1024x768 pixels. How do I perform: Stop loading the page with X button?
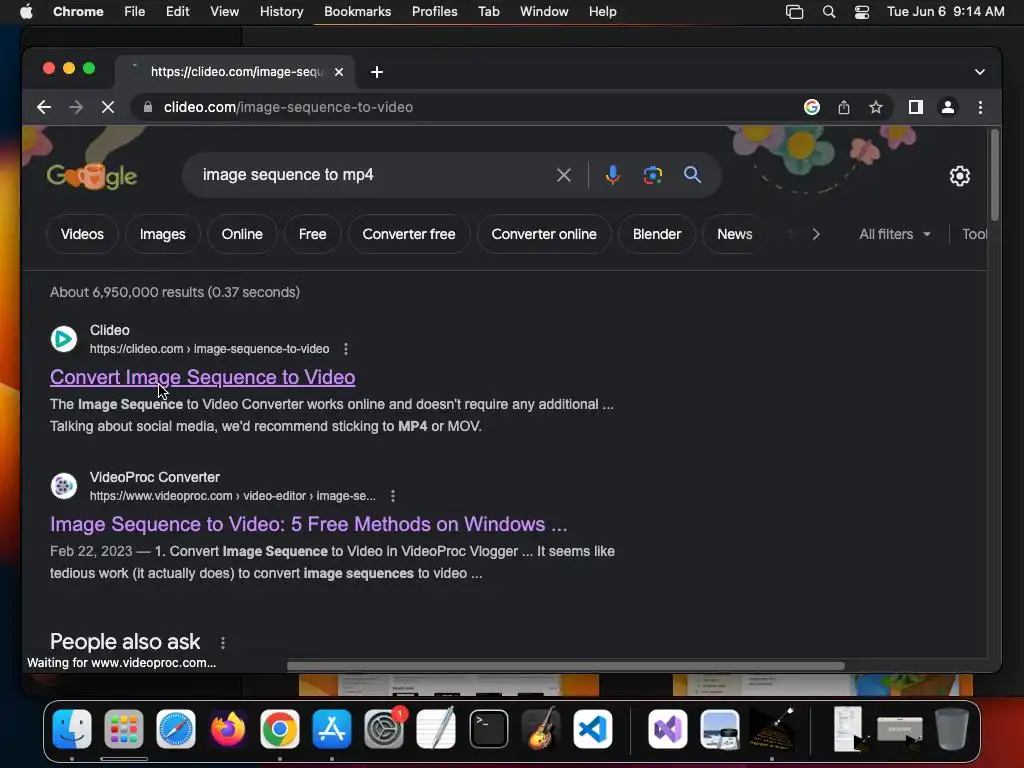(x=108, y=107)
